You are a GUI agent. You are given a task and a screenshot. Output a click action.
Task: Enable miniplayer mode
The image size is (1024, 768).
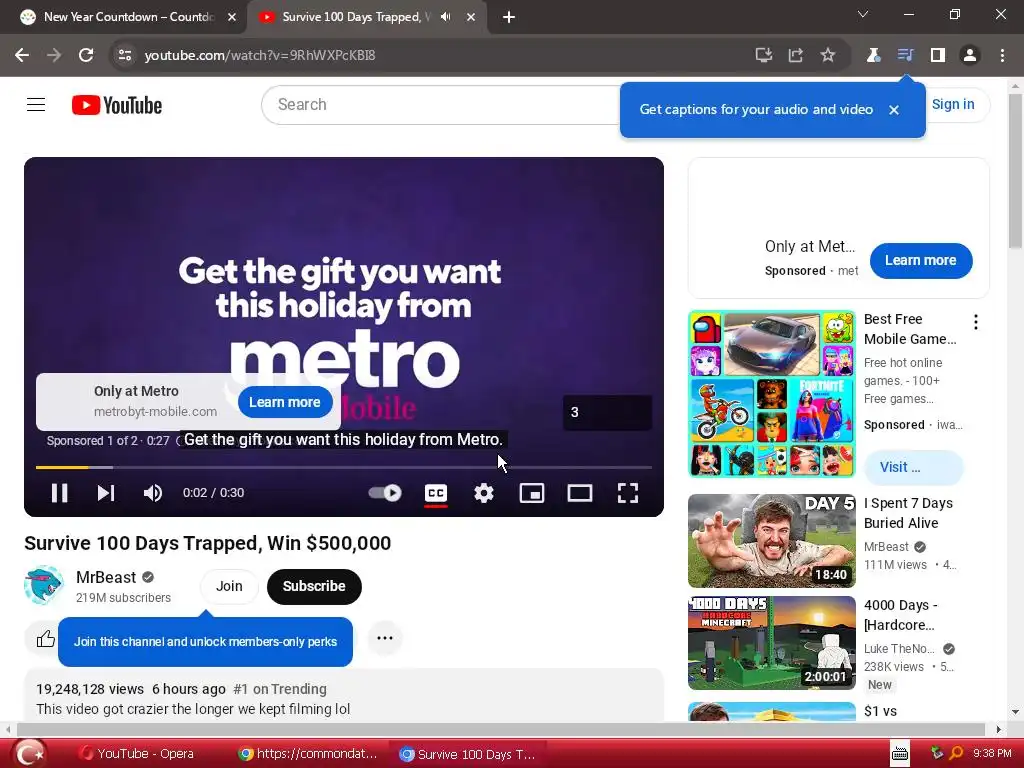tap(532, 493)
